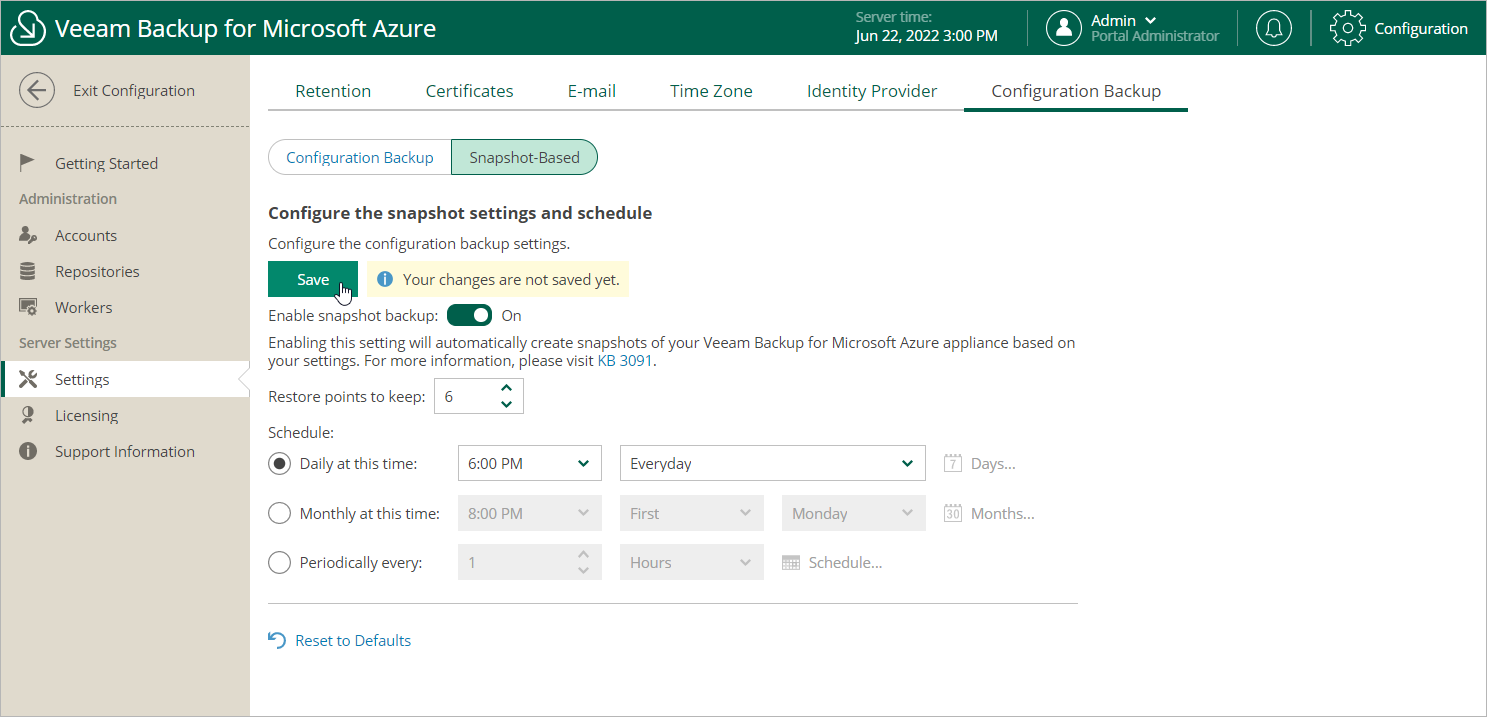Choose the Periodically every radio option

280,563
